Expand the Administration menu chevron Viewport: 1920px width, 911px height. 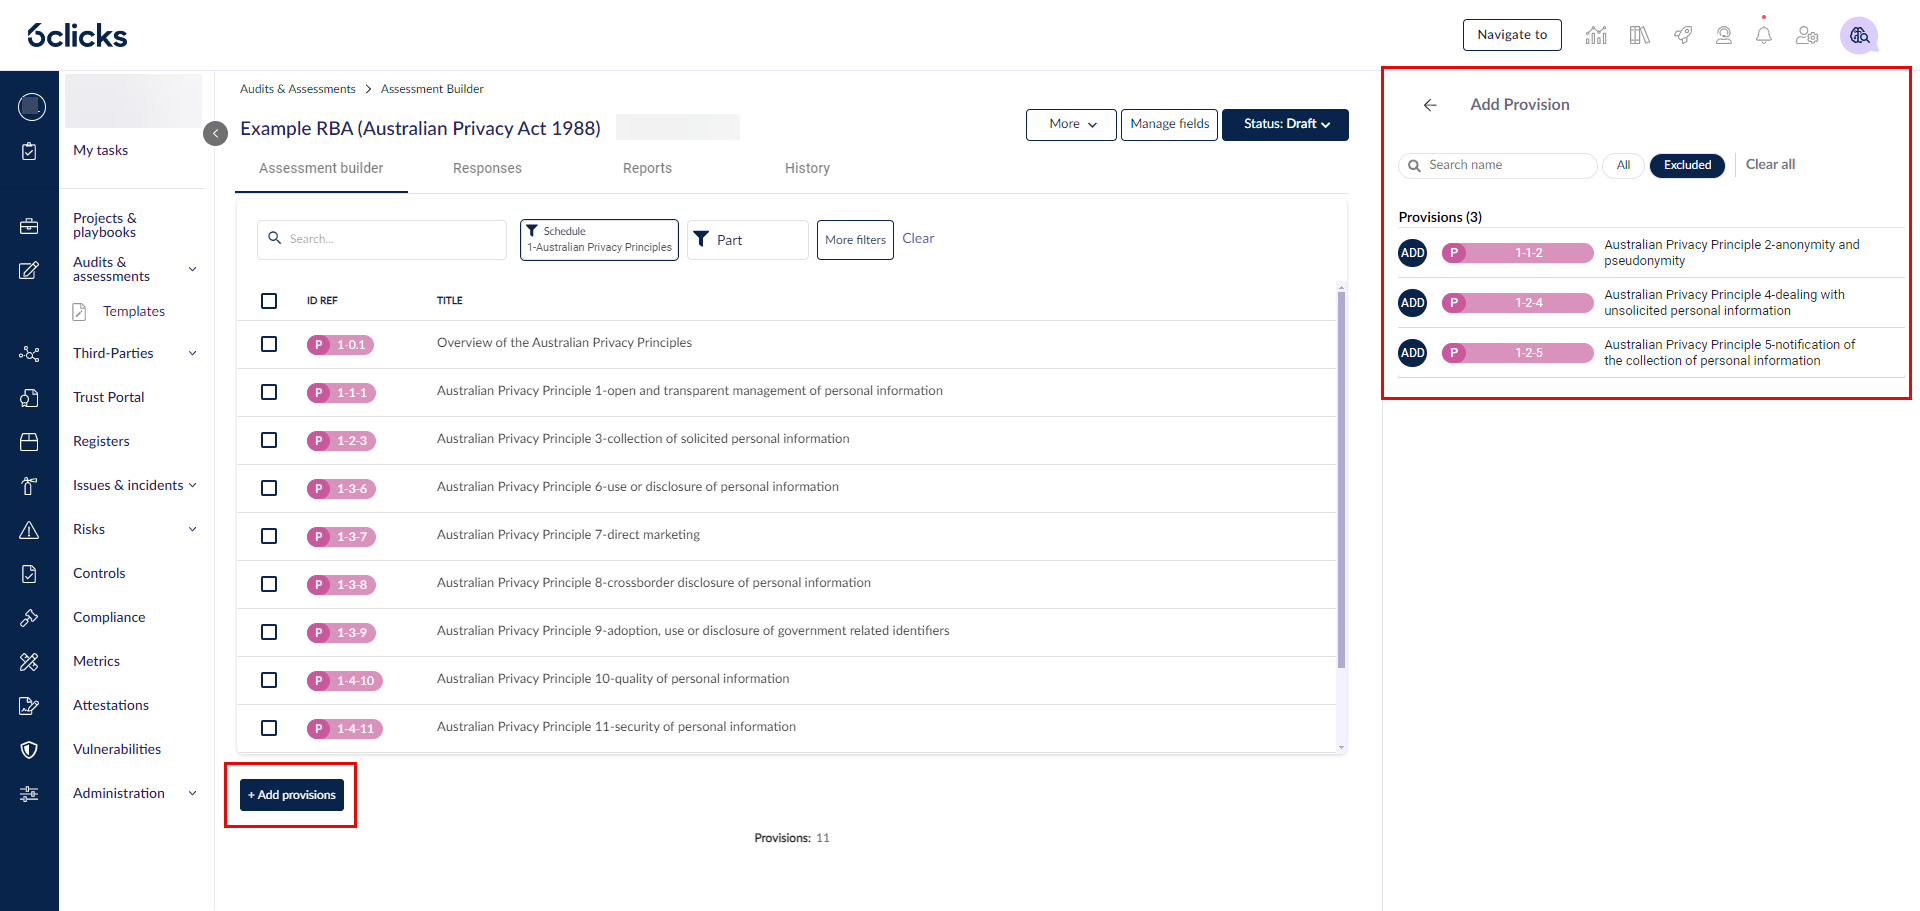tap(193, 793)
